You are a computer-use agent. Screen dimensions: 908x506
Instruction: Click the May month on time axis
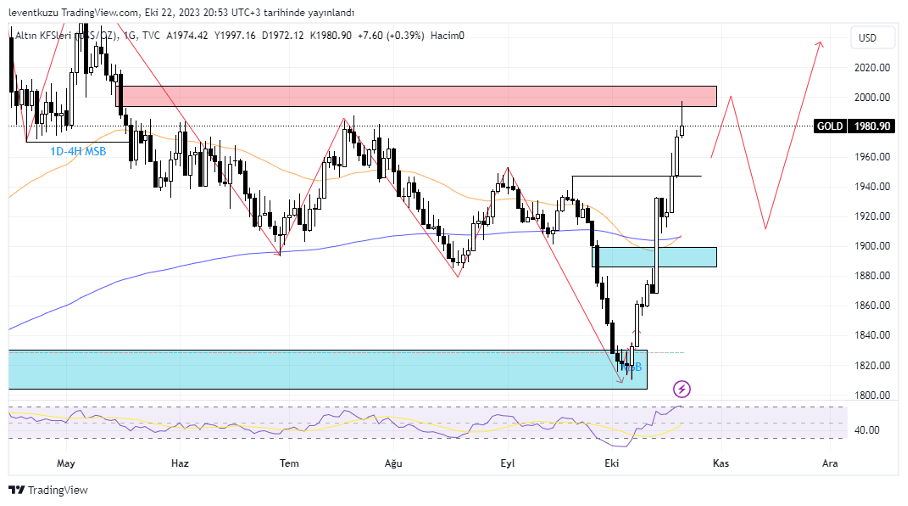[66, 463]
